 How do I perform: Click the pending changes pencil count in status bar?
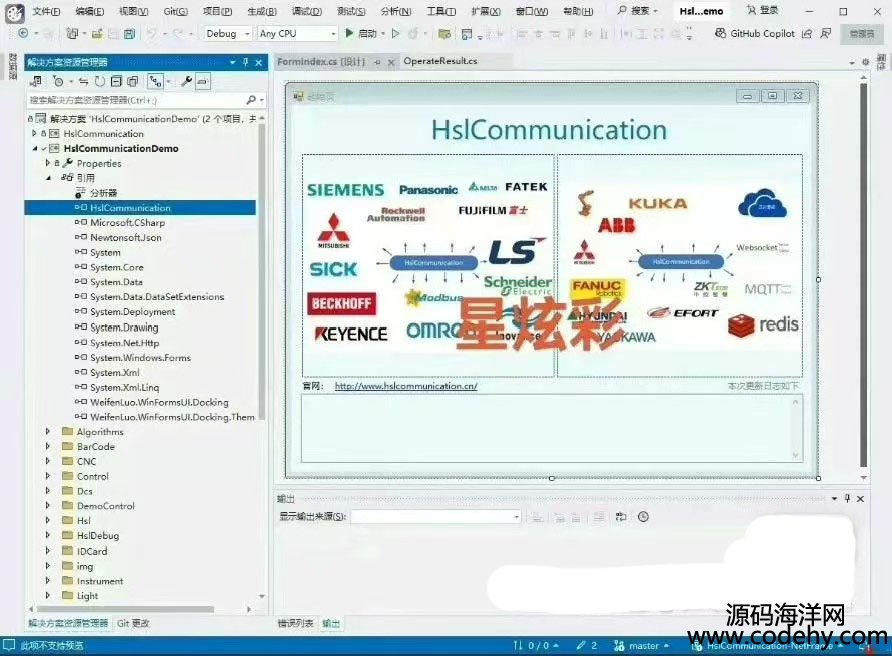coord(586,646)
